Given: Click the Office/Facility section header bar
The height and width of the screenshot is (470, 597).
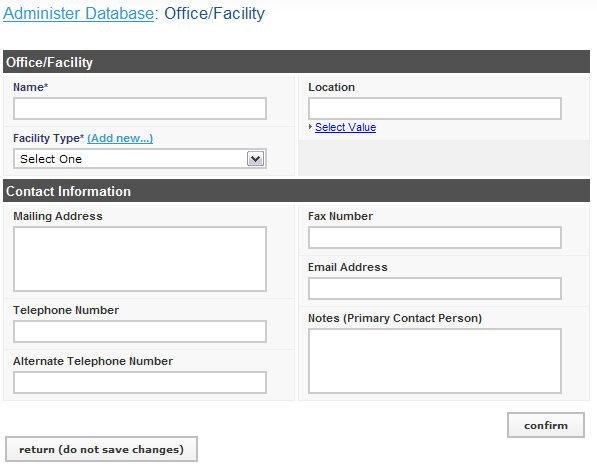Looking at the screenshot, I should coord(296,62).
